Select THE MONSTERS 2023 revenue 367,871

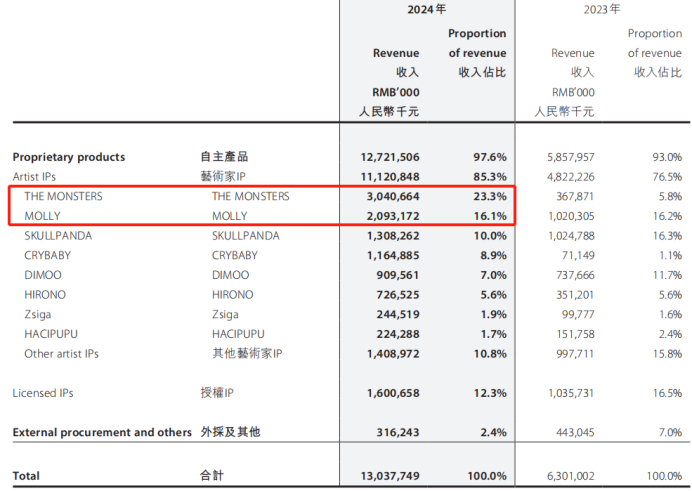(575, 196)
